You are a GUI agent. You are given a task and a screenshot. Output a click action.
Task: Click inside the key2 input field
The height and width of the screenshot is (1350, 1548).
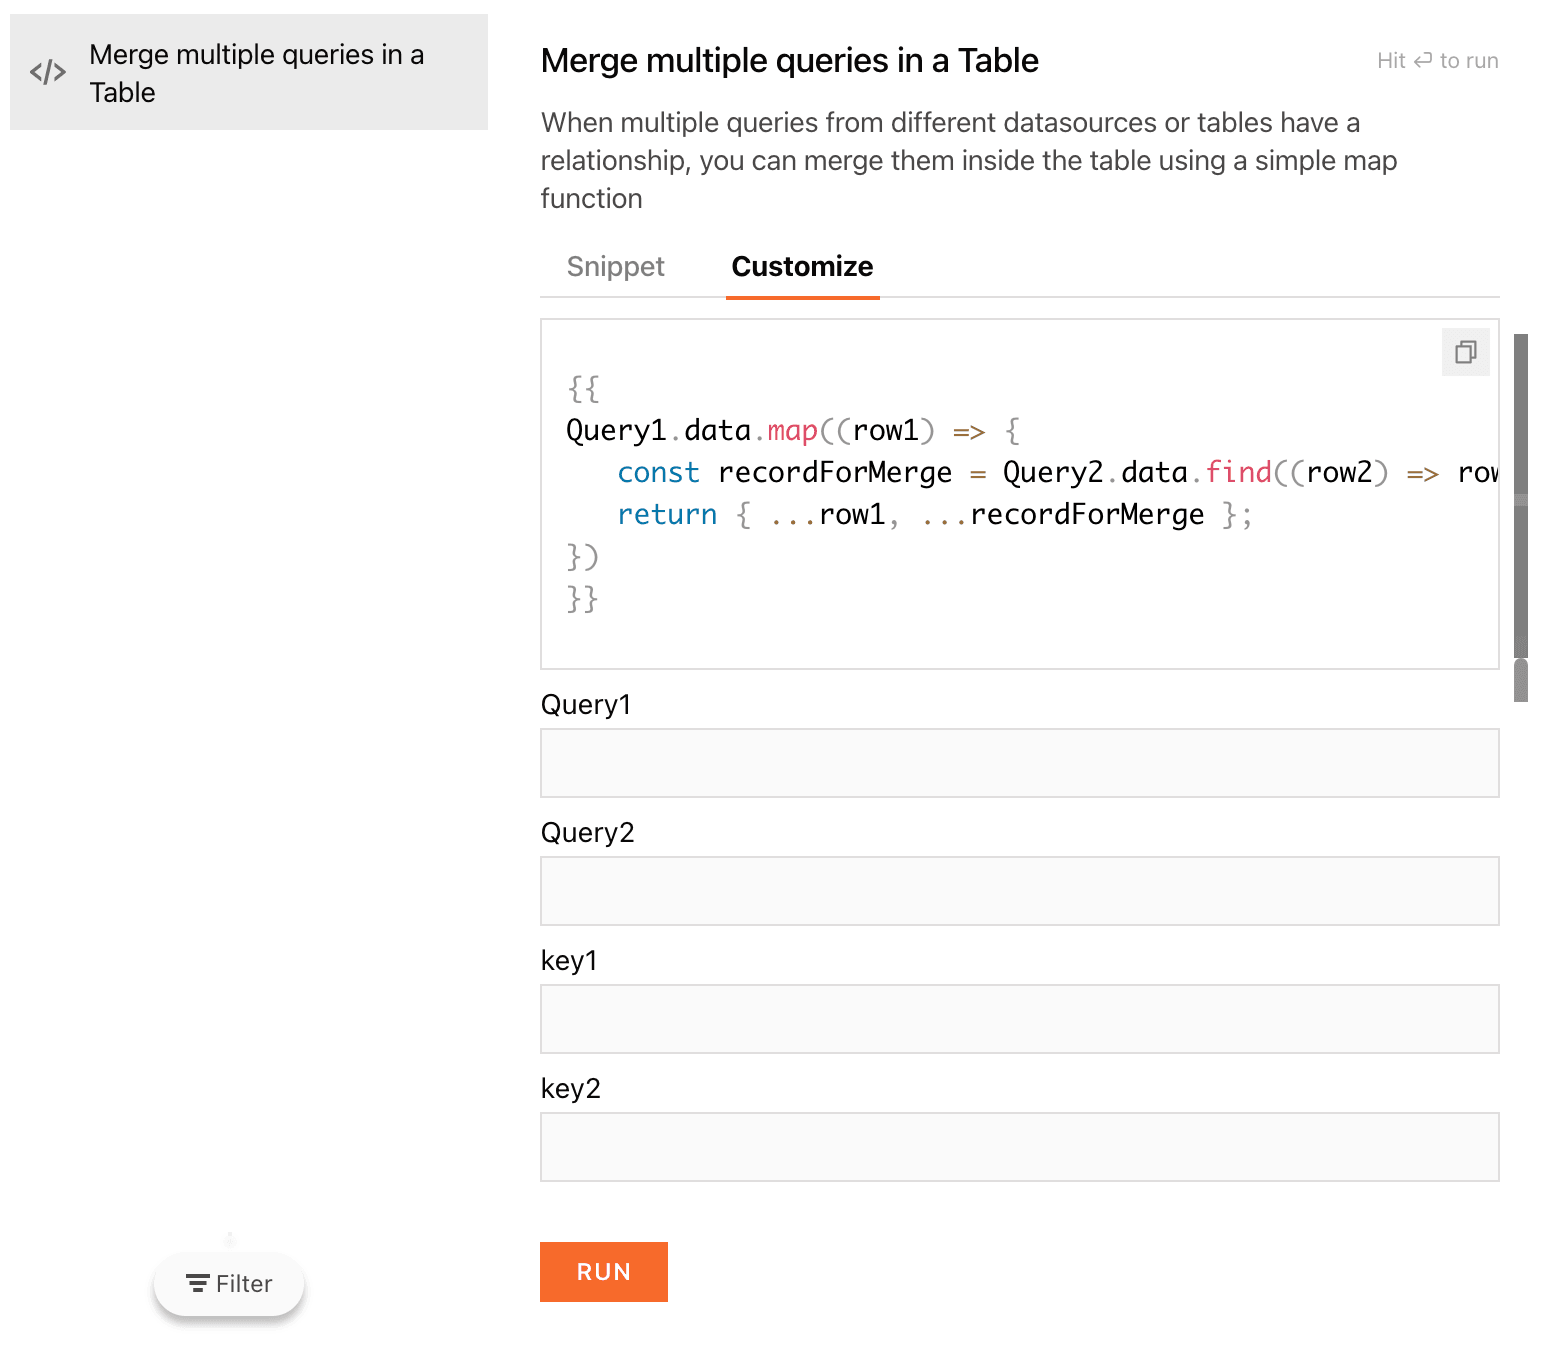(1019, 1147)
